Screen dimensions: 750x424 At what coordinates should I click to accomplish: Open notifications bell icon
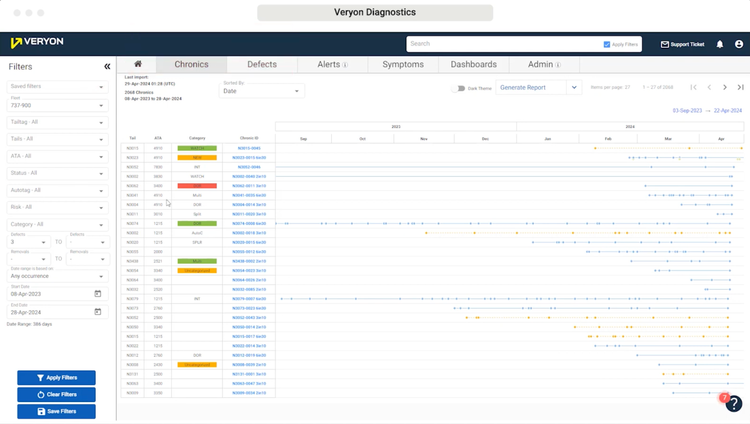coord(720,44)
